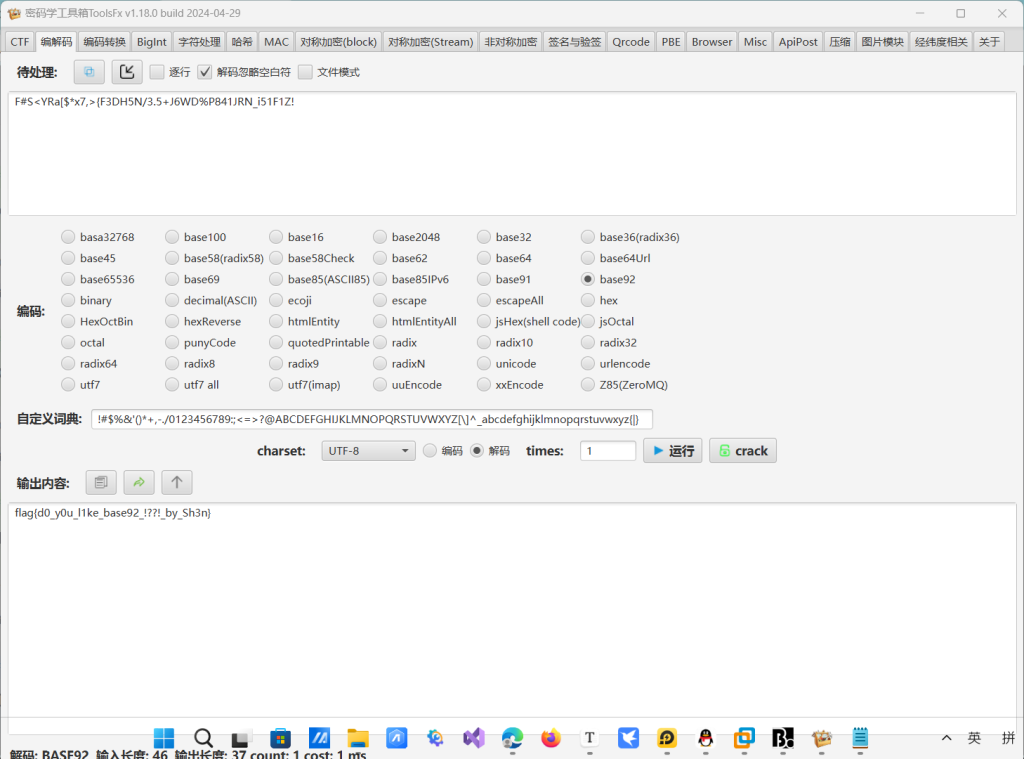
Task: Expand the charset UTF-8 dropdown
Action: click(368, 451)
